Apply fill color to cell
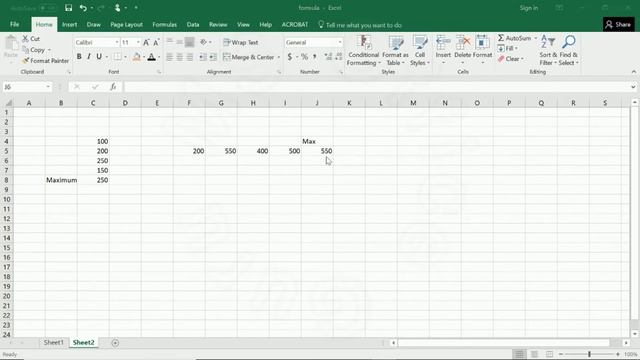640x360 pixels. point(136,57)
